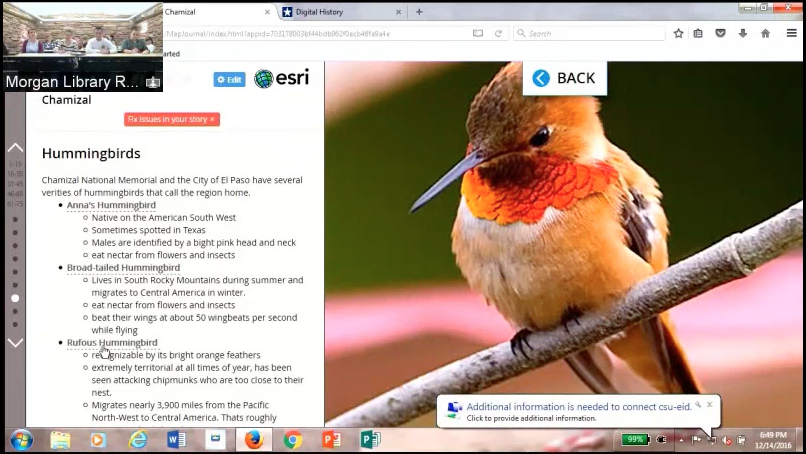
Task: Reload the page with the refresh icon
Action: pyautogui.click(x=497, y=33)
